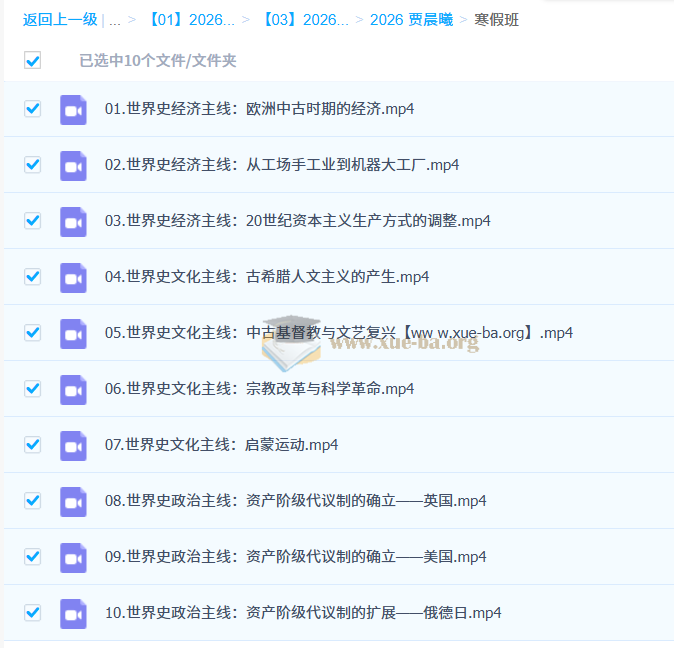This screenshot has width=674, height=648.
Task: Click 返回上一级 to go back
Action: click(60, 20)
